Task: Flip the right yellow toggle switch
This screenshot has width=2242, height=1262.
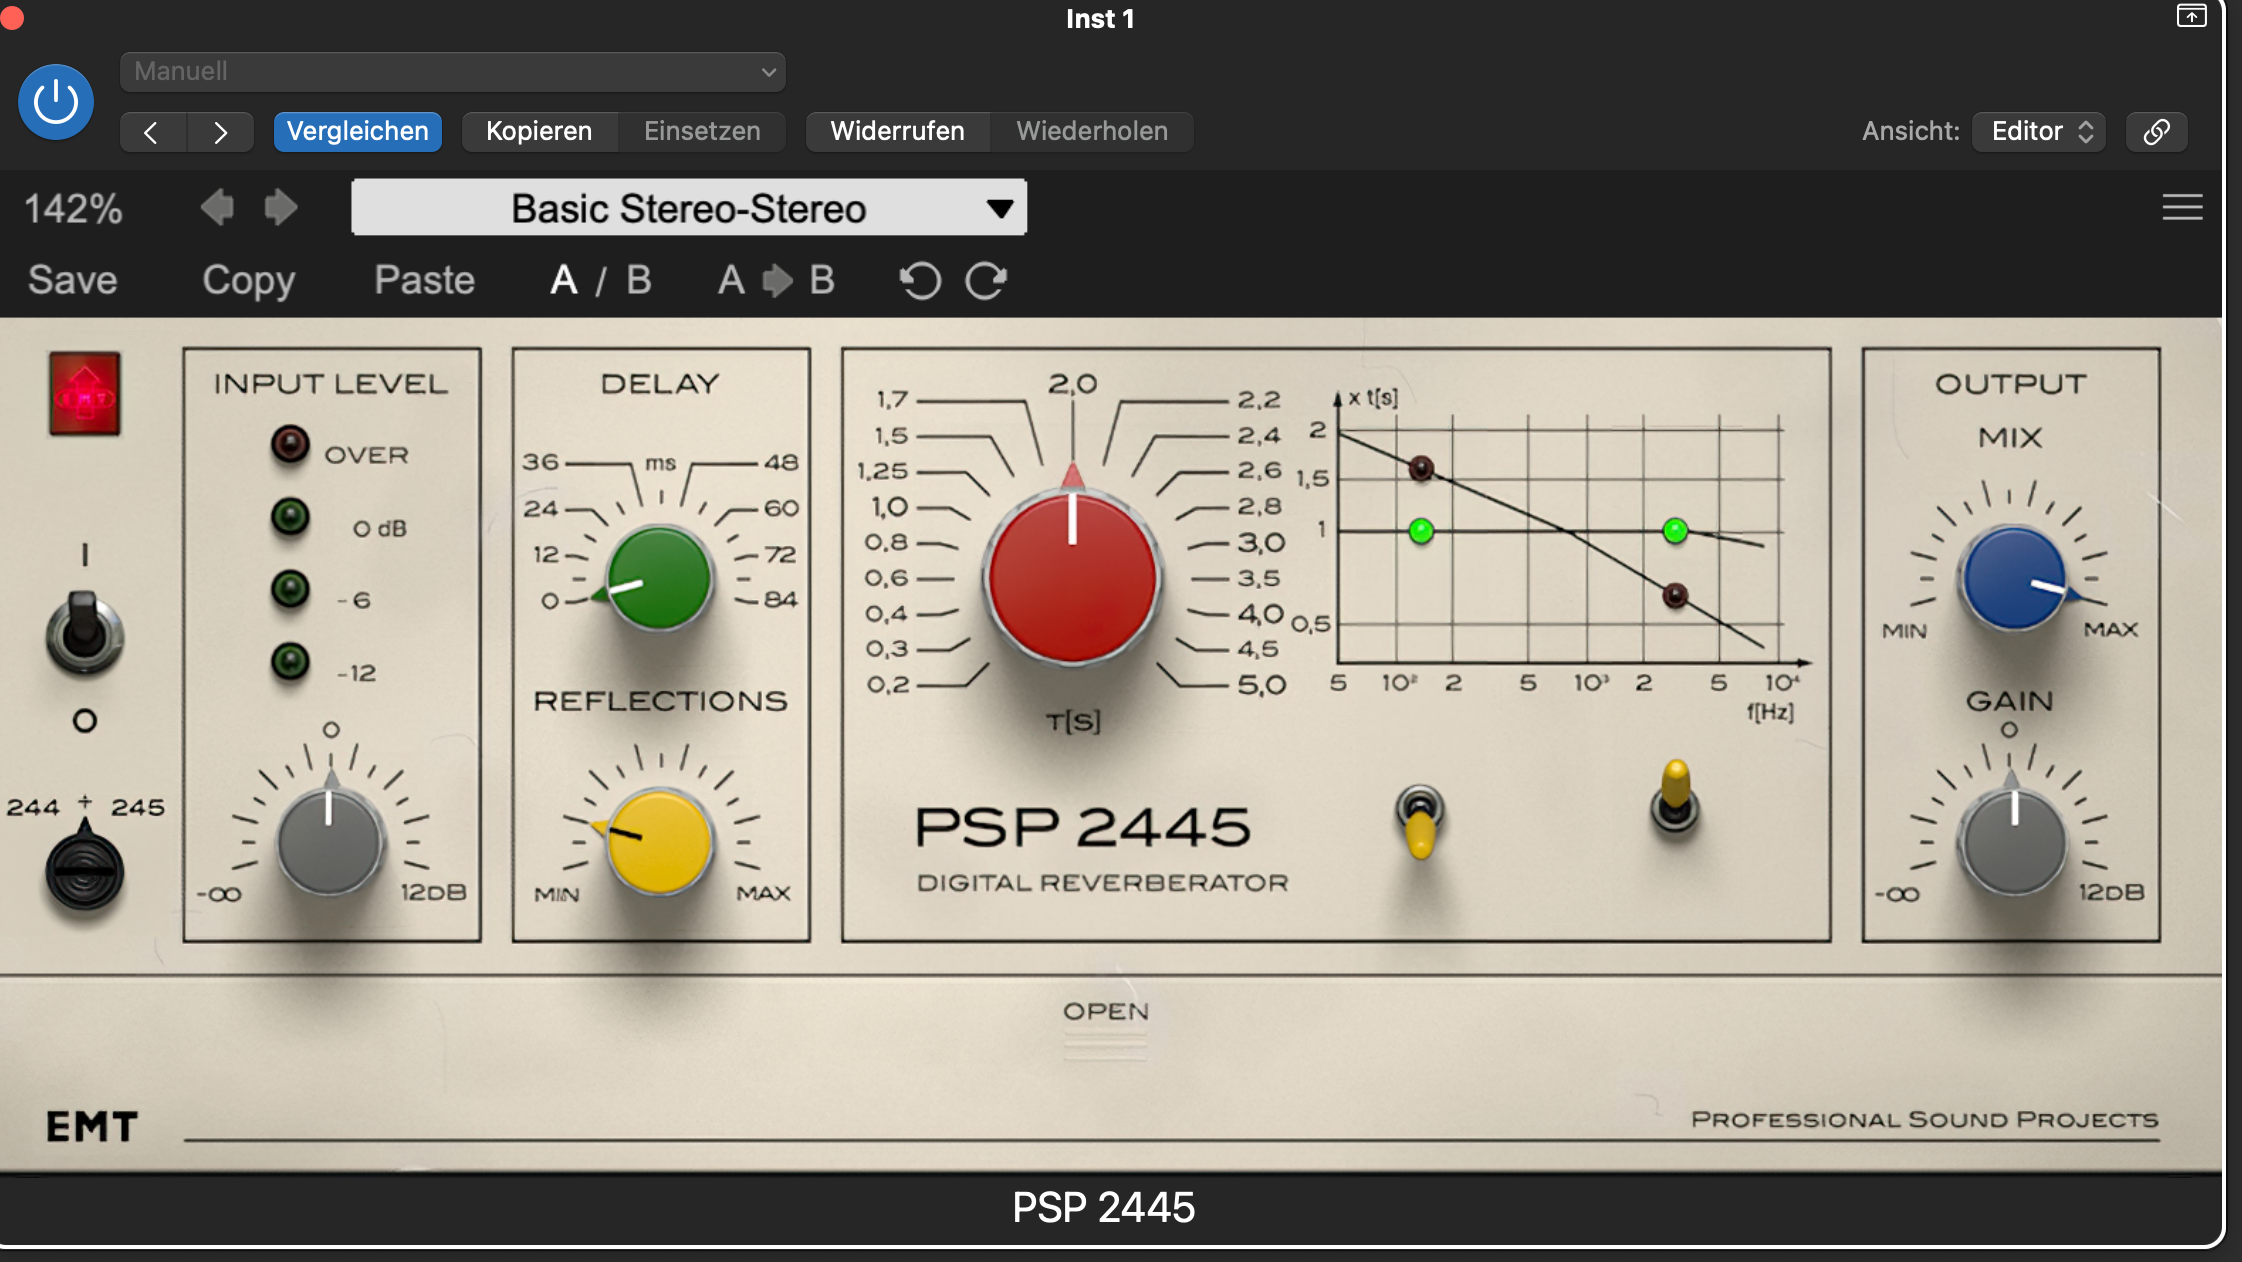Action: 1675,797
